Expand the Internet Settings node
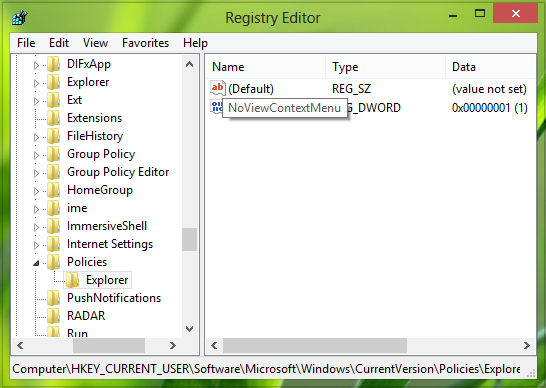The width and height of the screenshot is (546, 388). [x=36, y=245]
